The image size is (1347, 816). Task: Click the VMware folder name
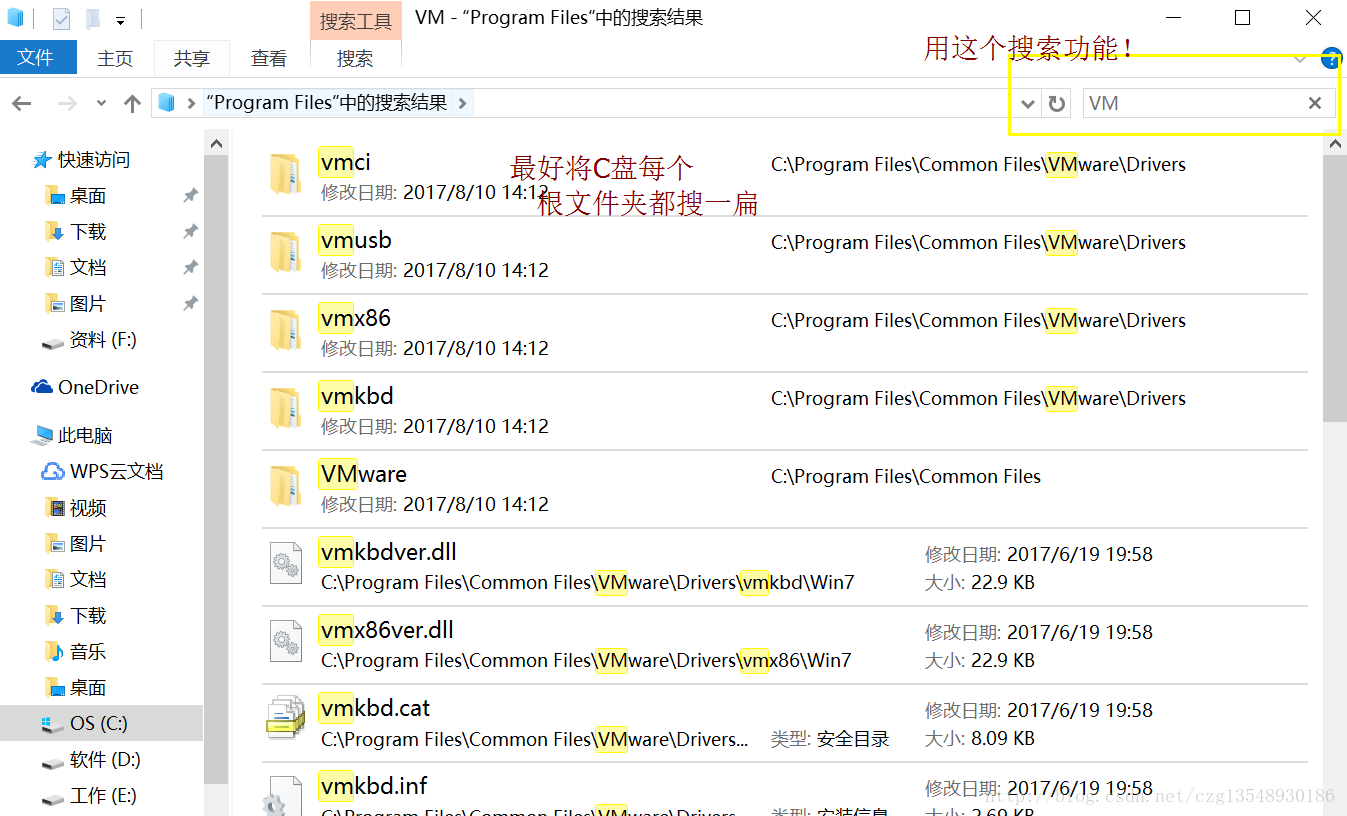(x=363, y=474)
